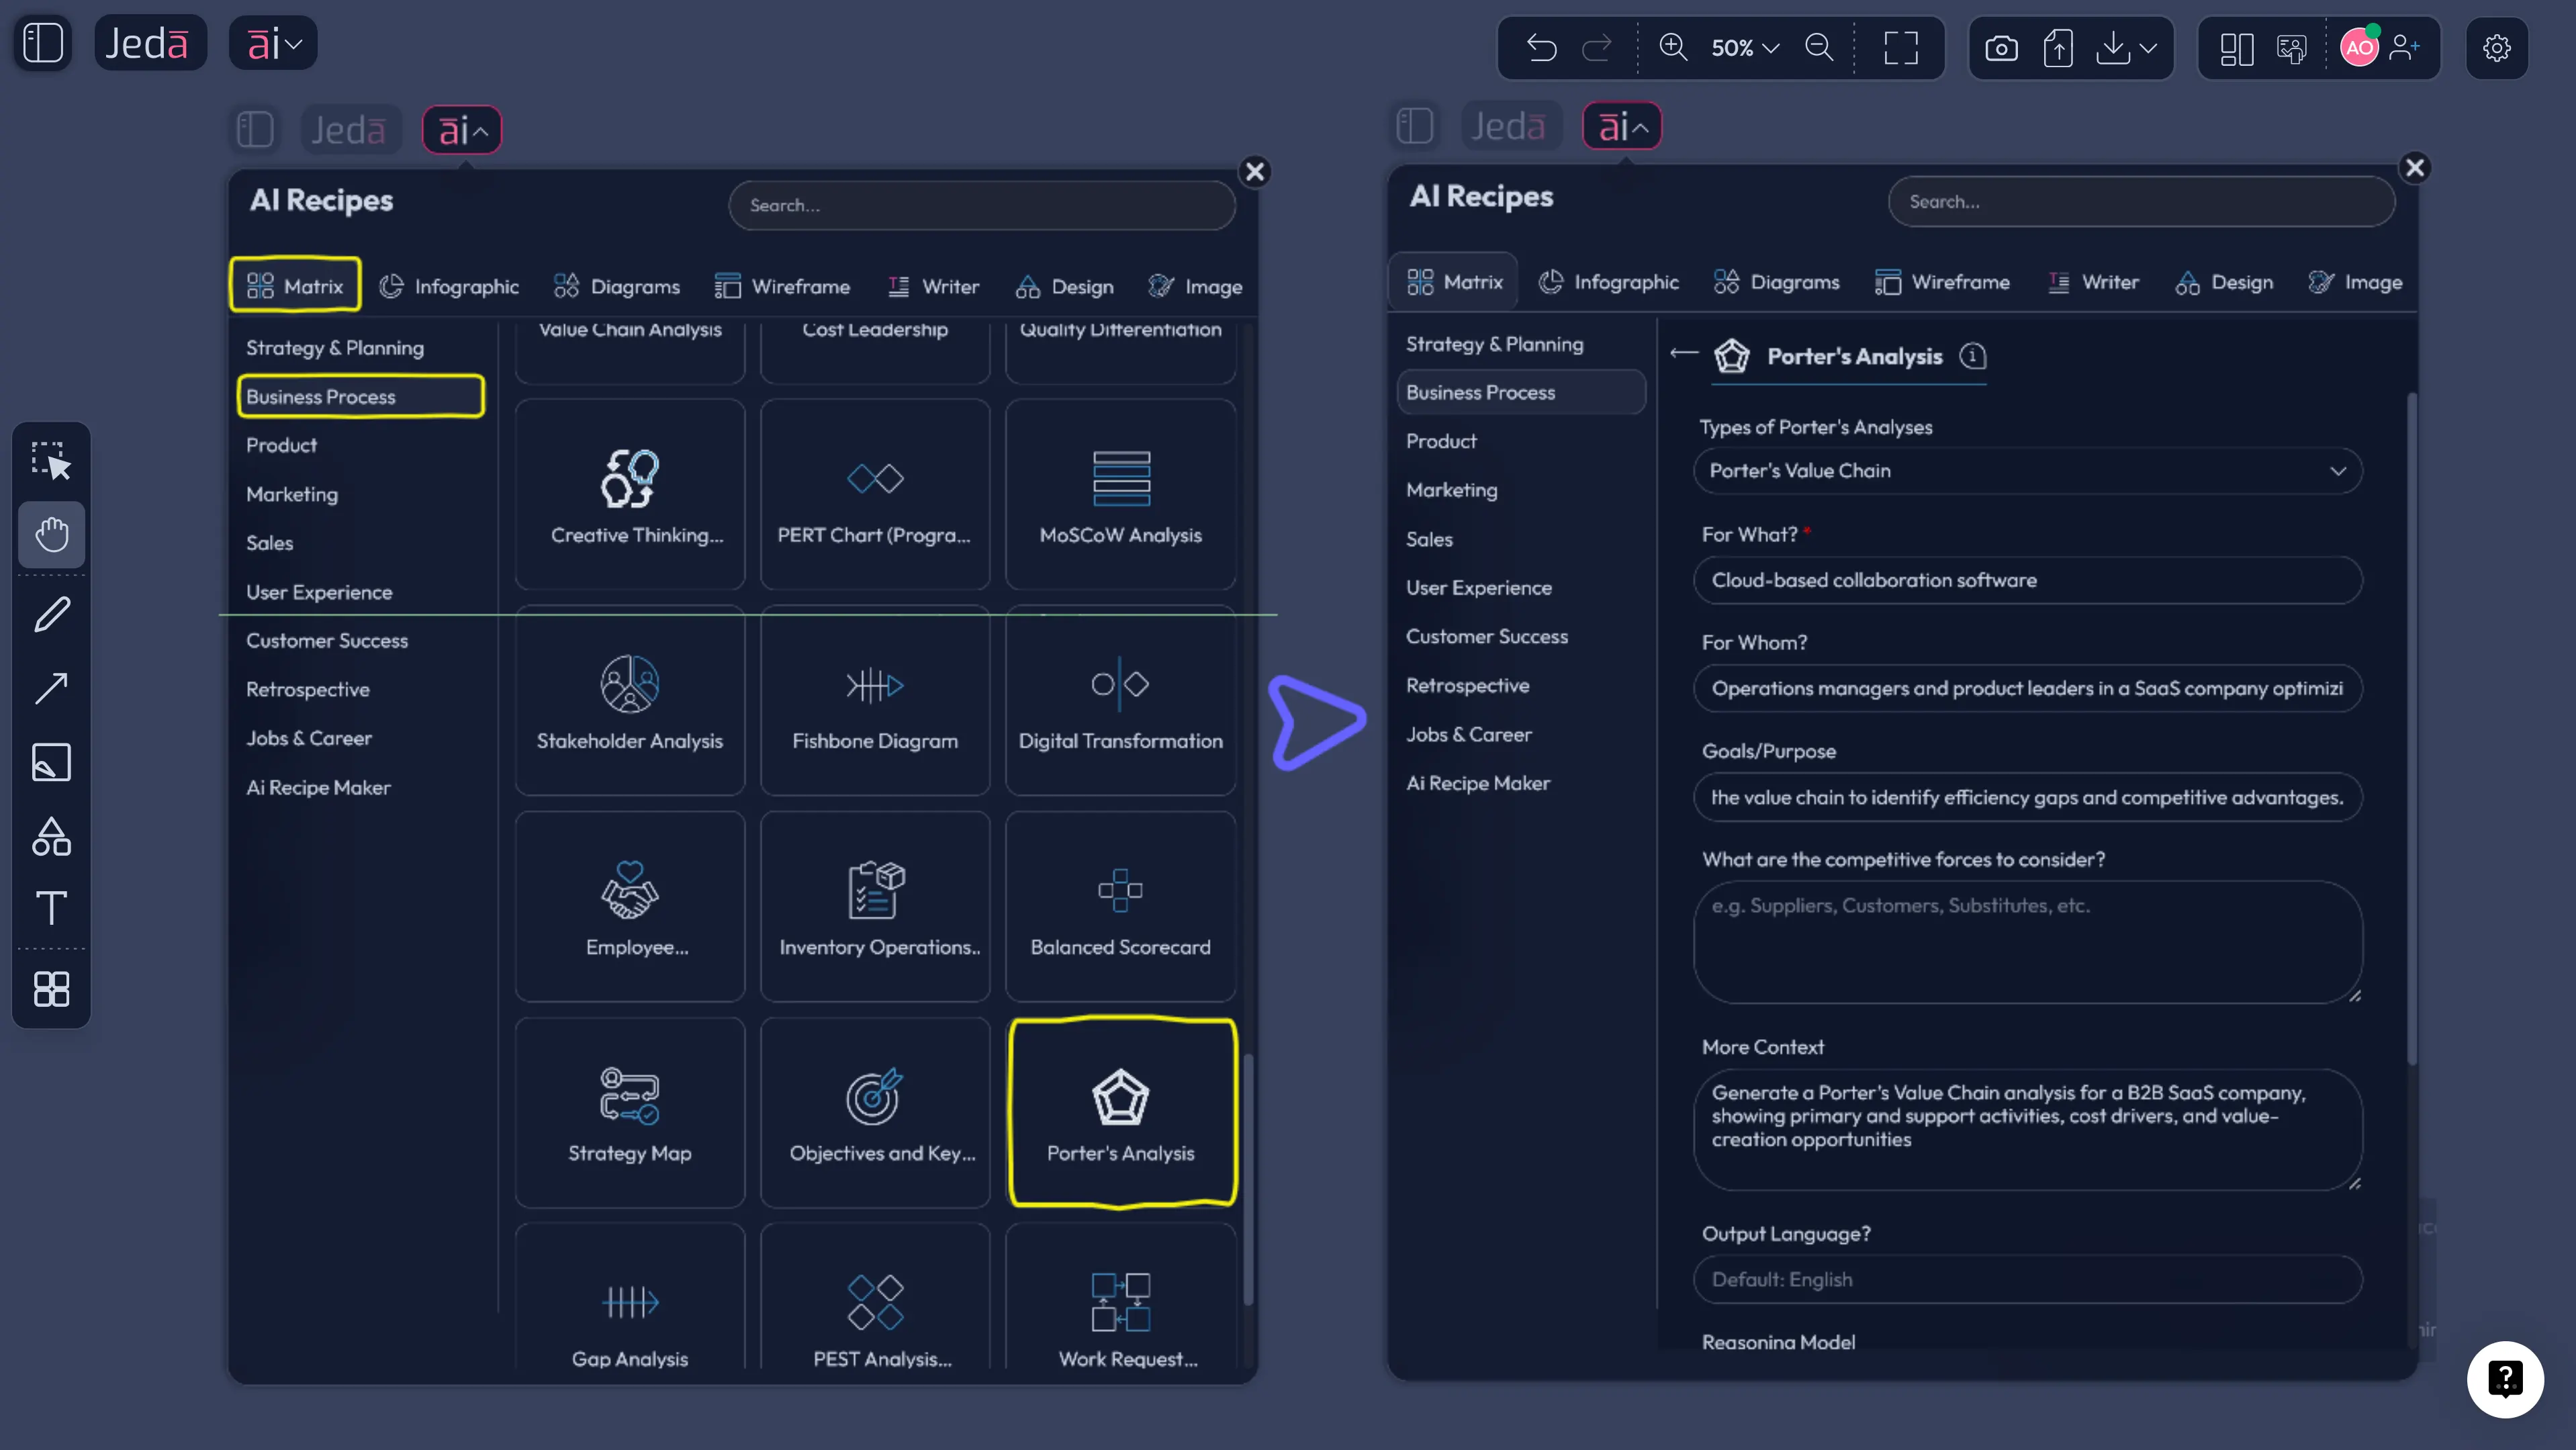Viewport: 2576px width, 1450px height.
Task: Expand the 50% zoom level dropdown
Action: coord(1745,47)
